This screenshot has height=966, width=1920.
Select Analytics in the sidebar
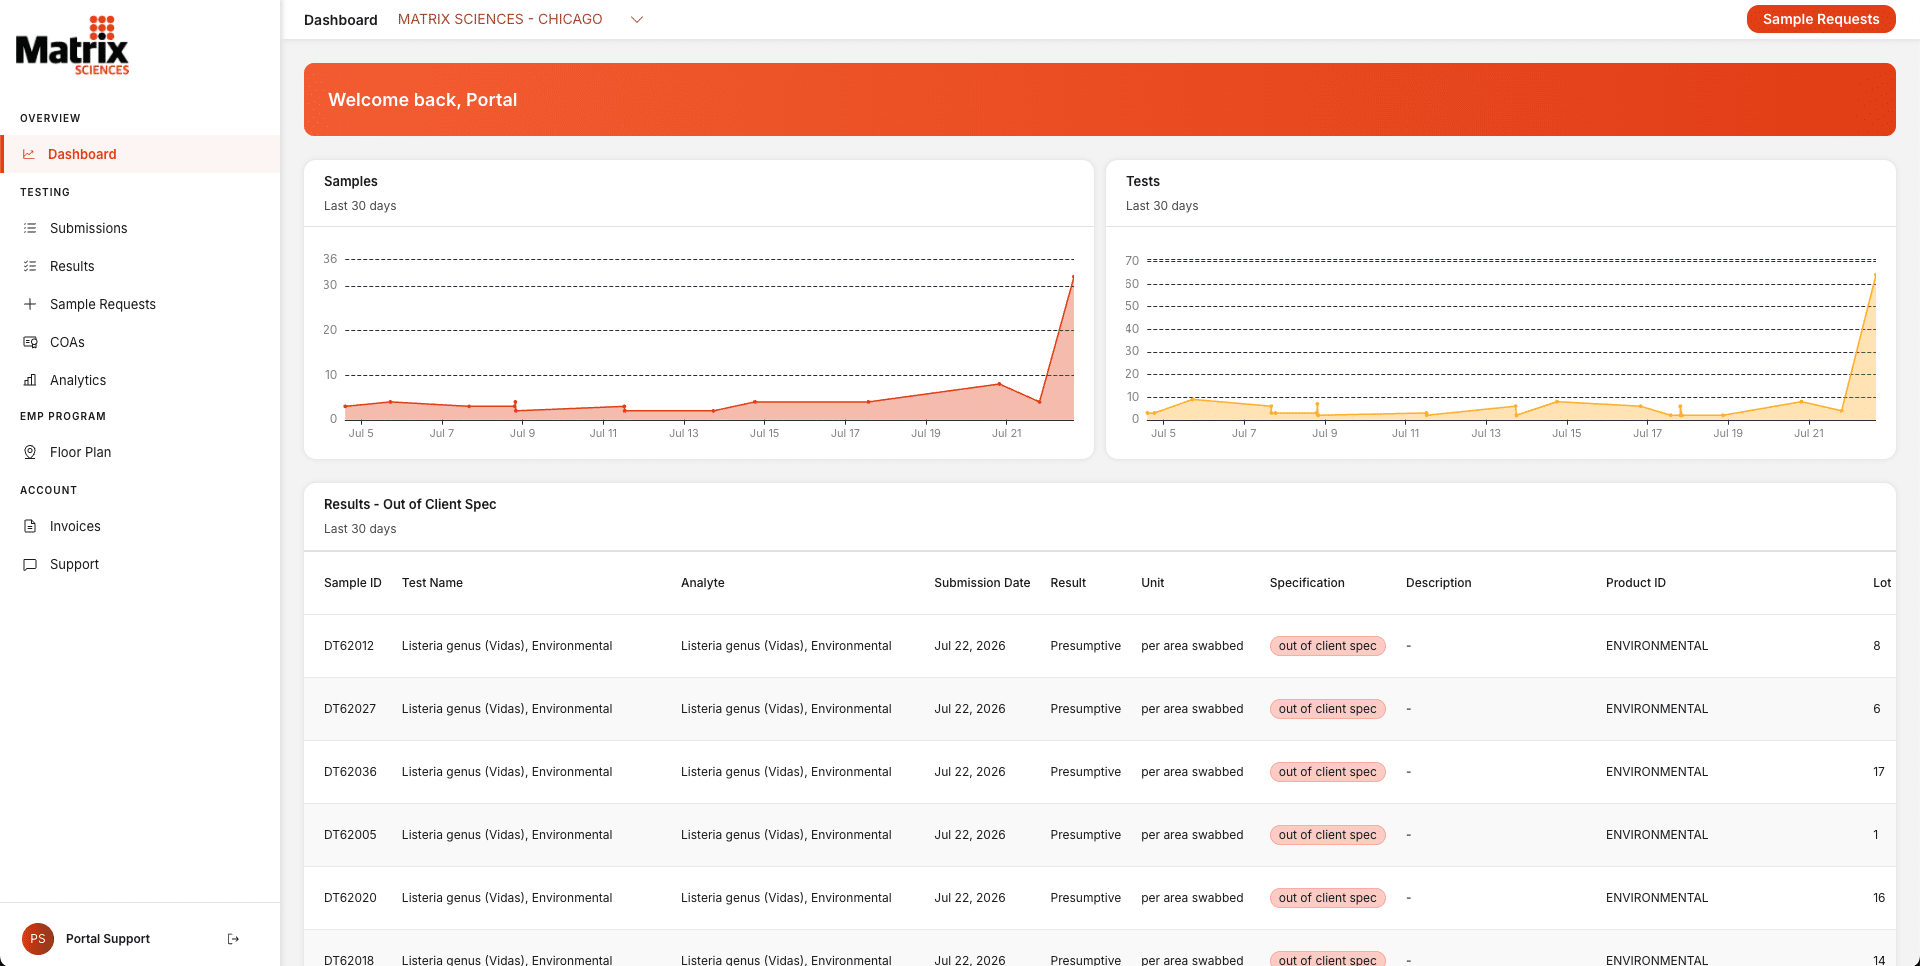140,380
